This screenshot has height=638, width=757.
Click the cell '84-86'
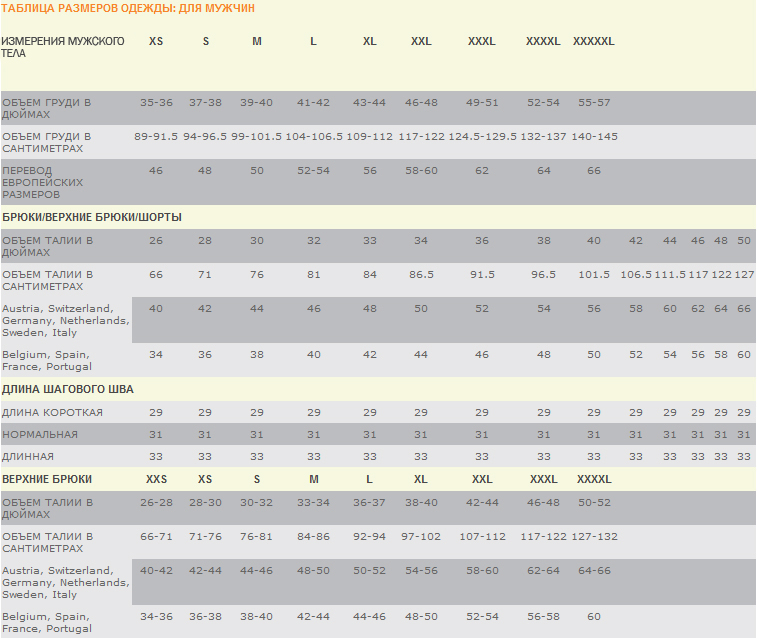click(313, 537)
